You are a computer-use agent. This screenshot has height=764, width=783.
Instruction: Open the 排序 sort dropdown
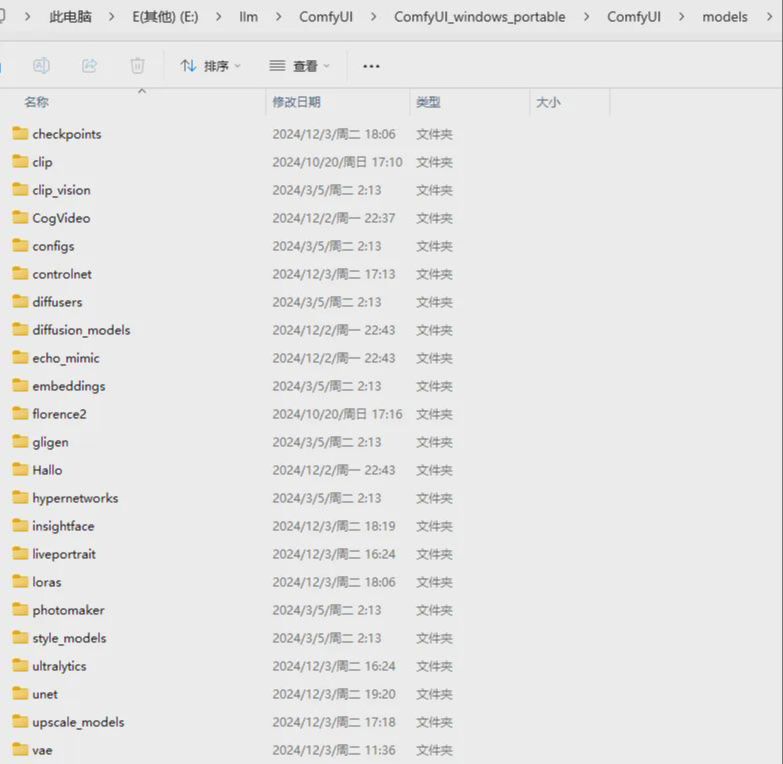tap(210, 66)
